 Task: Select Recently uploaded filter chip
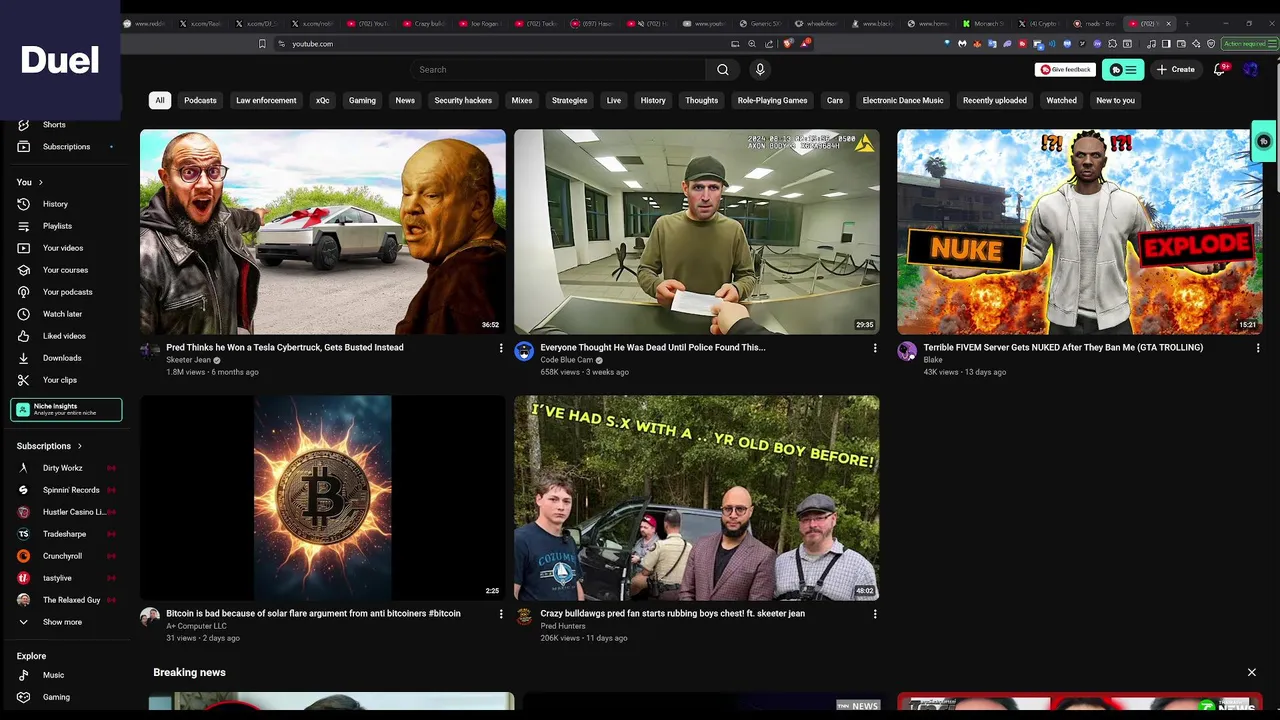(x=995, y=101)
